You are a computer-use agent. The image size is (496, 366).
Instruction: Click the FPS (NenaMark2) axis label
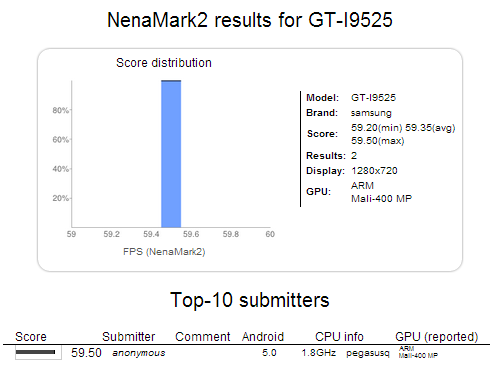coord(164,251)
